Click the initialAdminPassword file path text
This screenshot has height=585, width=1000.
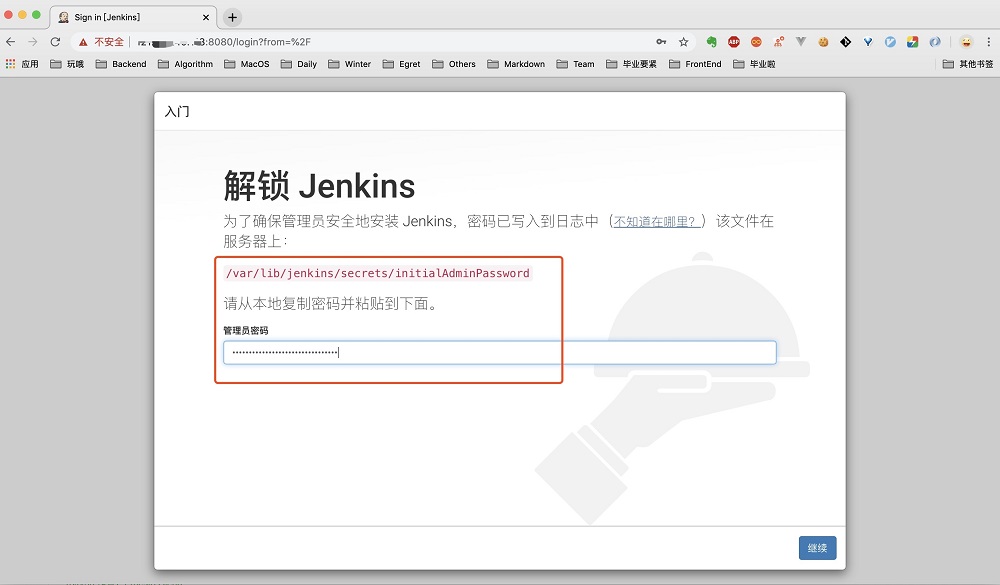(378, 273)
